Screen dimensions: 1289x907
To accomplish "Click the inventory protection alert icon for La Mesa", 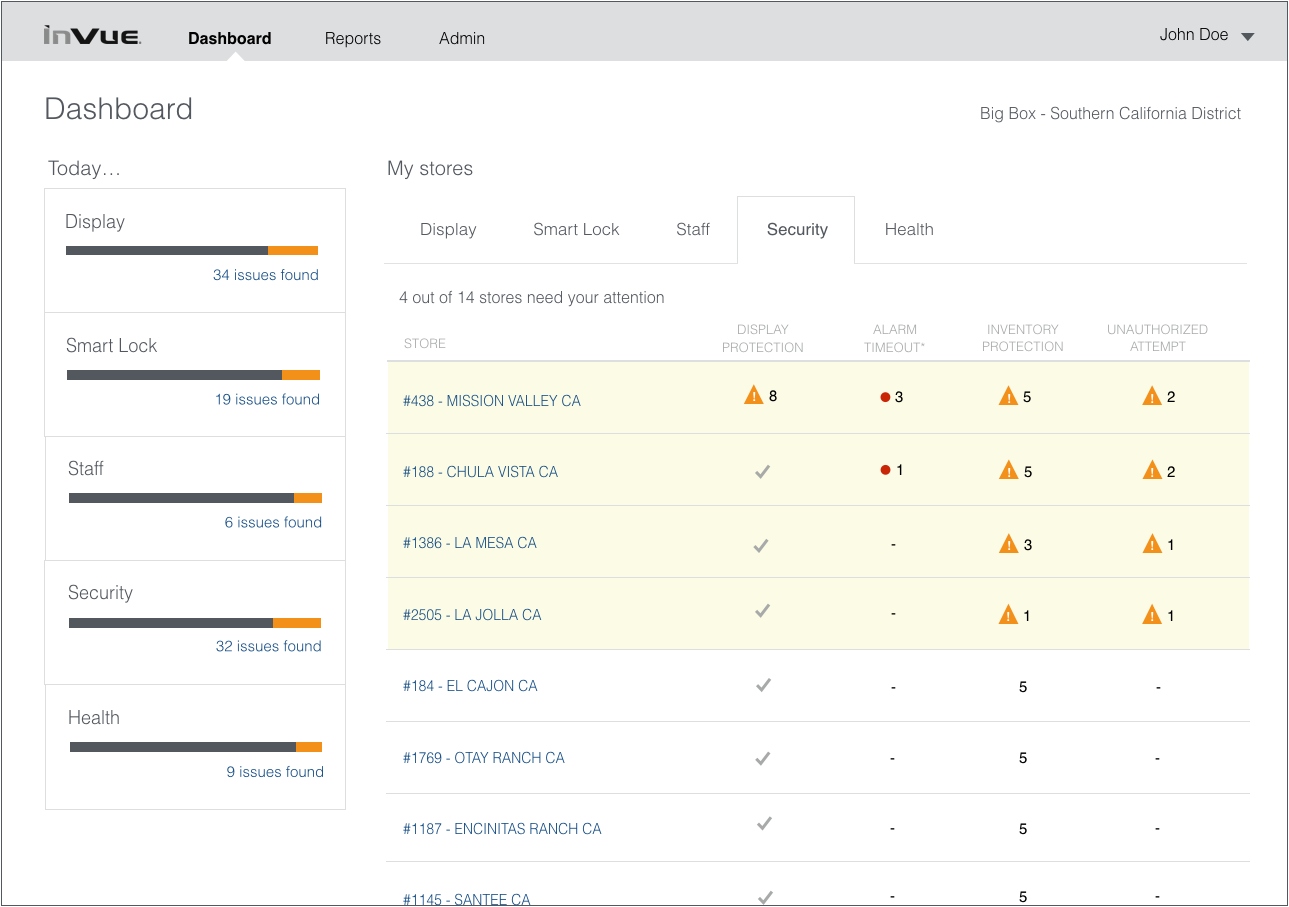I will point(1007,544).
